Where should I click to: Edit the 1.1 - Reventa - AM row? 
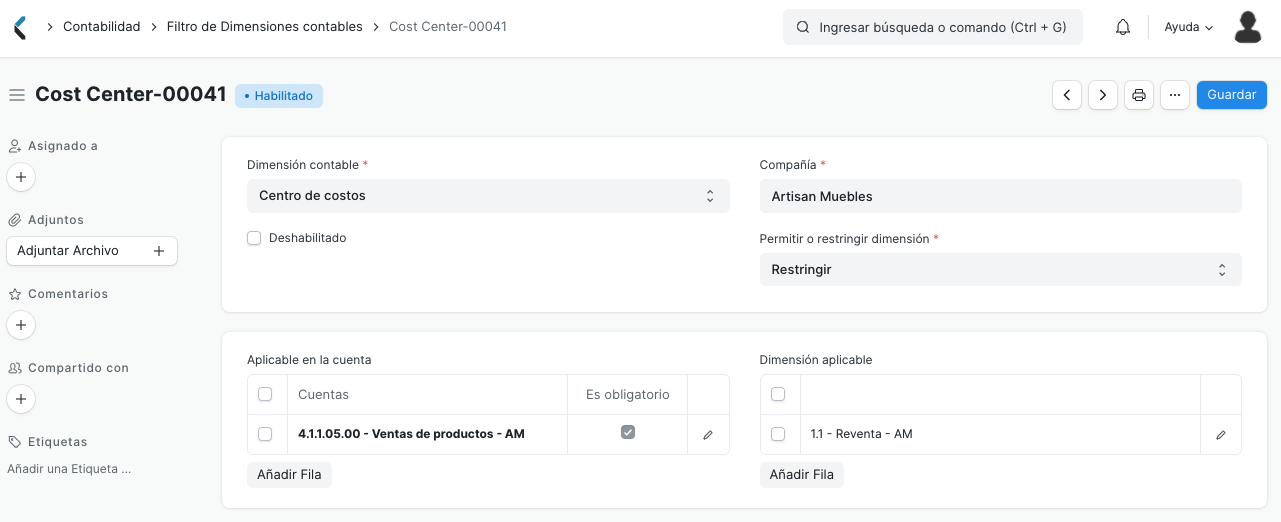1221,435
